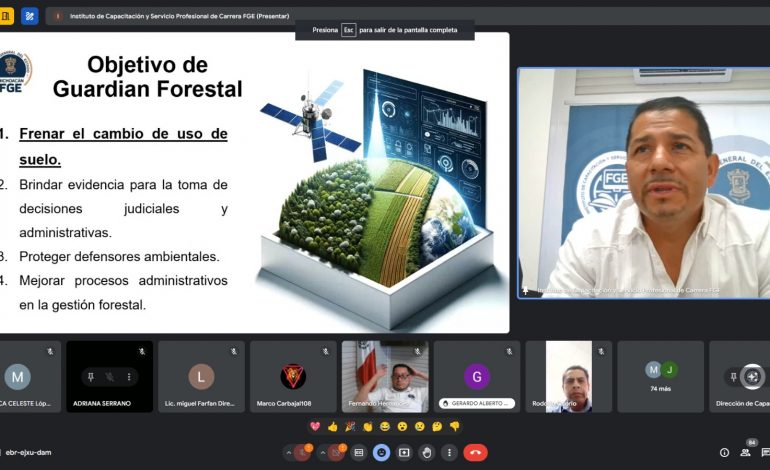Click the GERARDO ALBERTO participant tile
770x470 pixels.
477,377
